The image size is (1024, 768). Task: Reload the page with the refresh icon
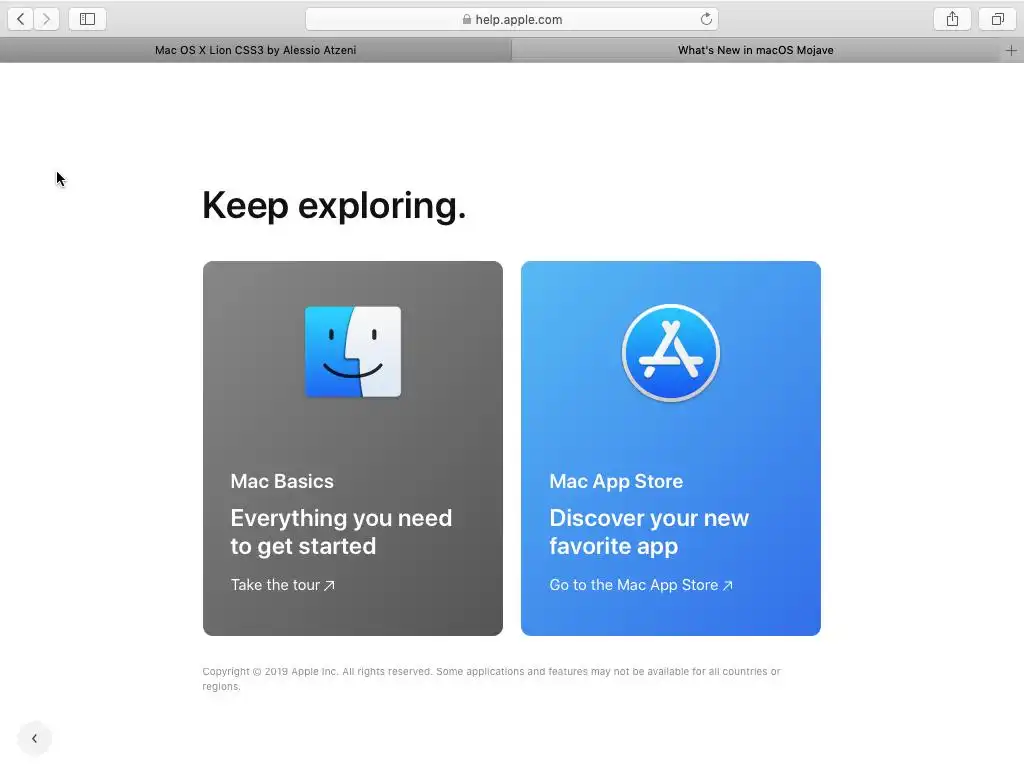tap(706, 19)
